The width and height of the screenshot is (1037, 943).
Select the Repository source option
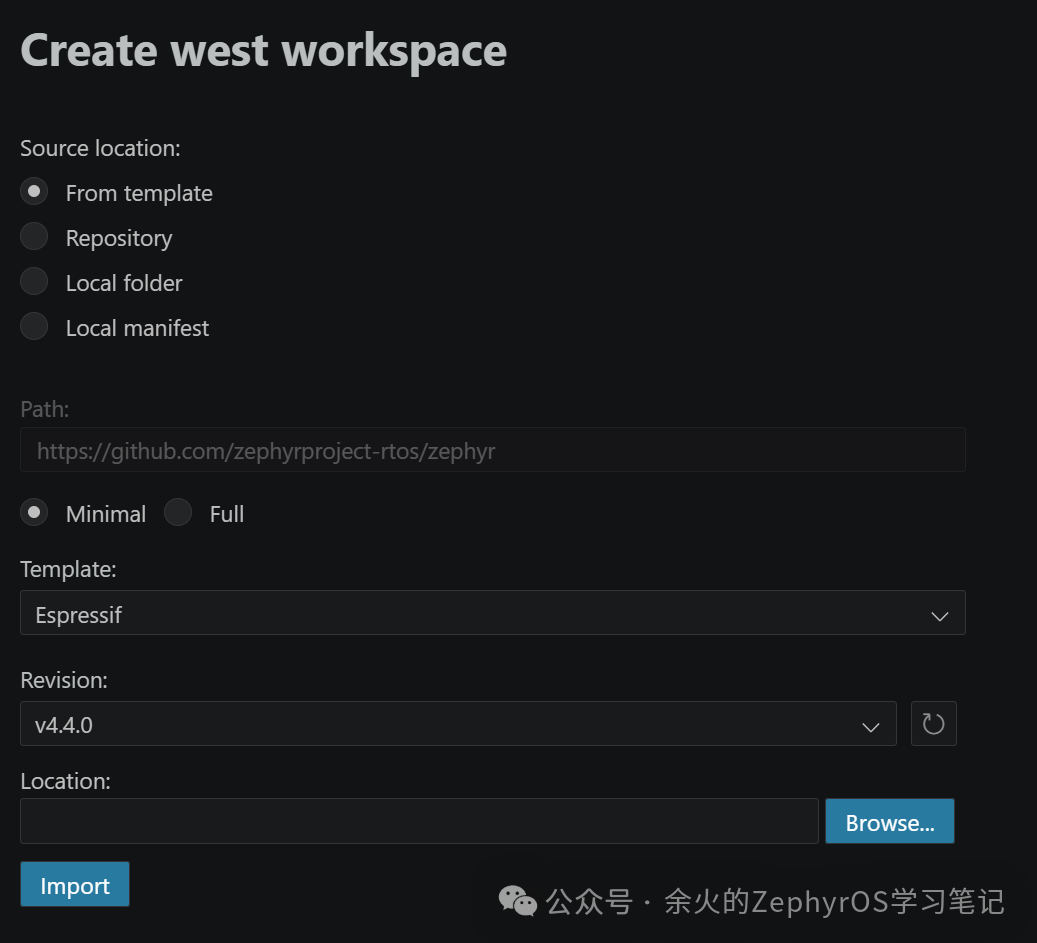34,237
